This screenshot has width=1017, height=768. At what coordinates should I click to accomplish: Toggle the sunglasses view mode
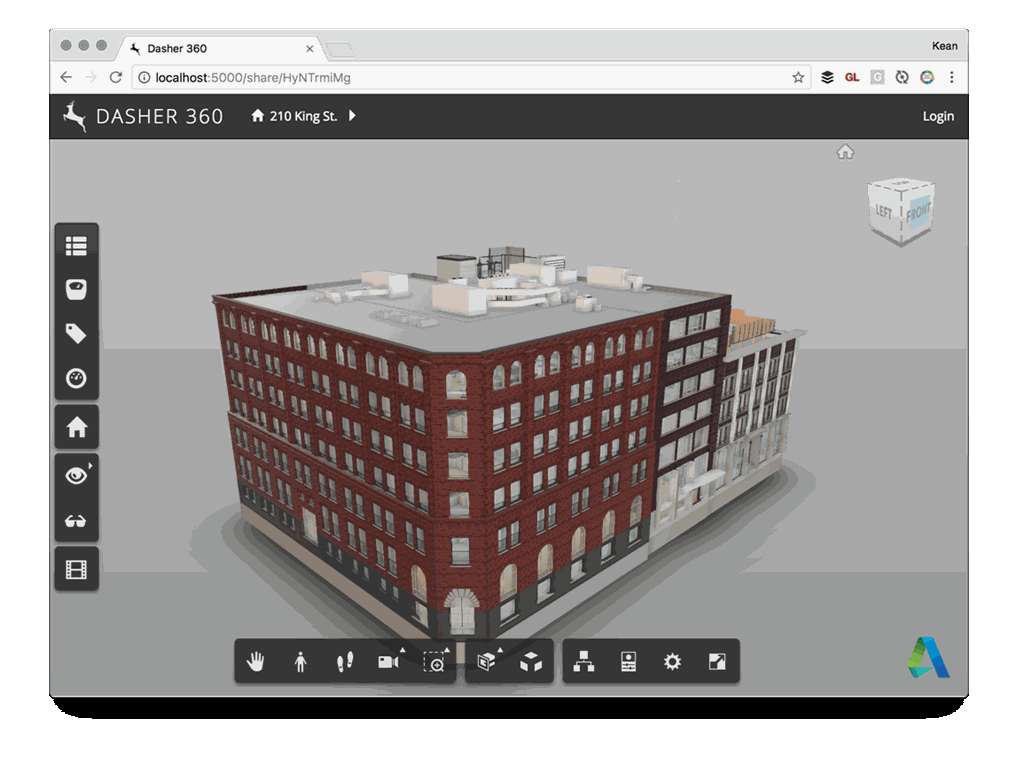76,521
